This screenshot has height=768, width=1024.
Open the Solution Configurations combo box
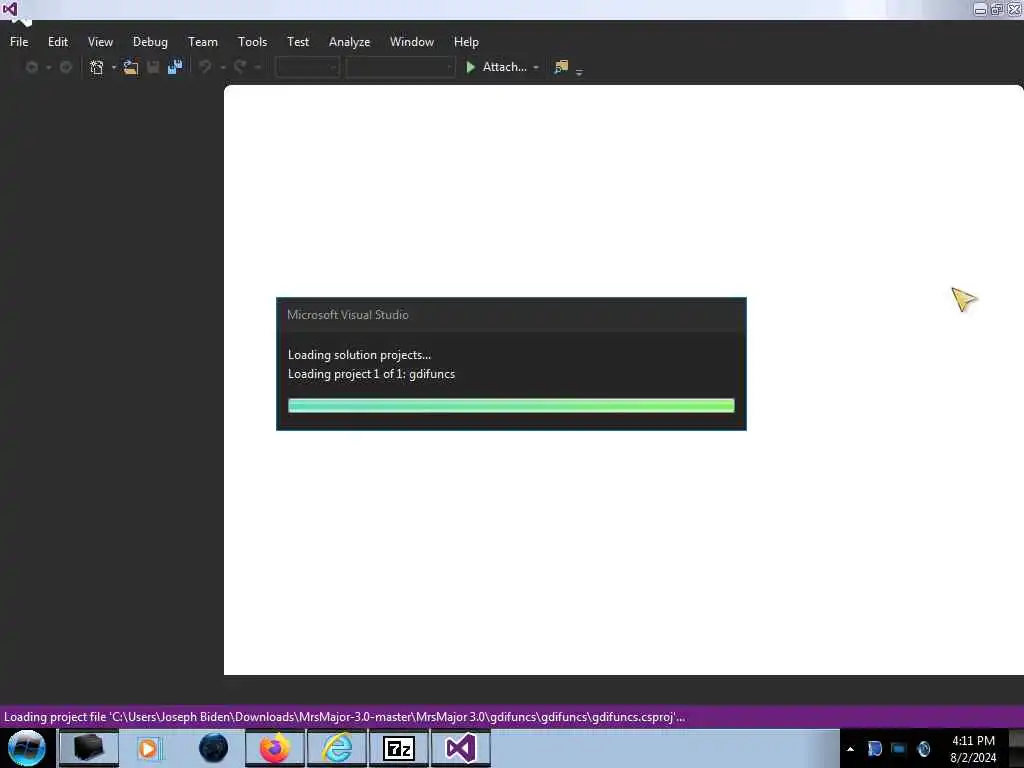pos(307,67)
